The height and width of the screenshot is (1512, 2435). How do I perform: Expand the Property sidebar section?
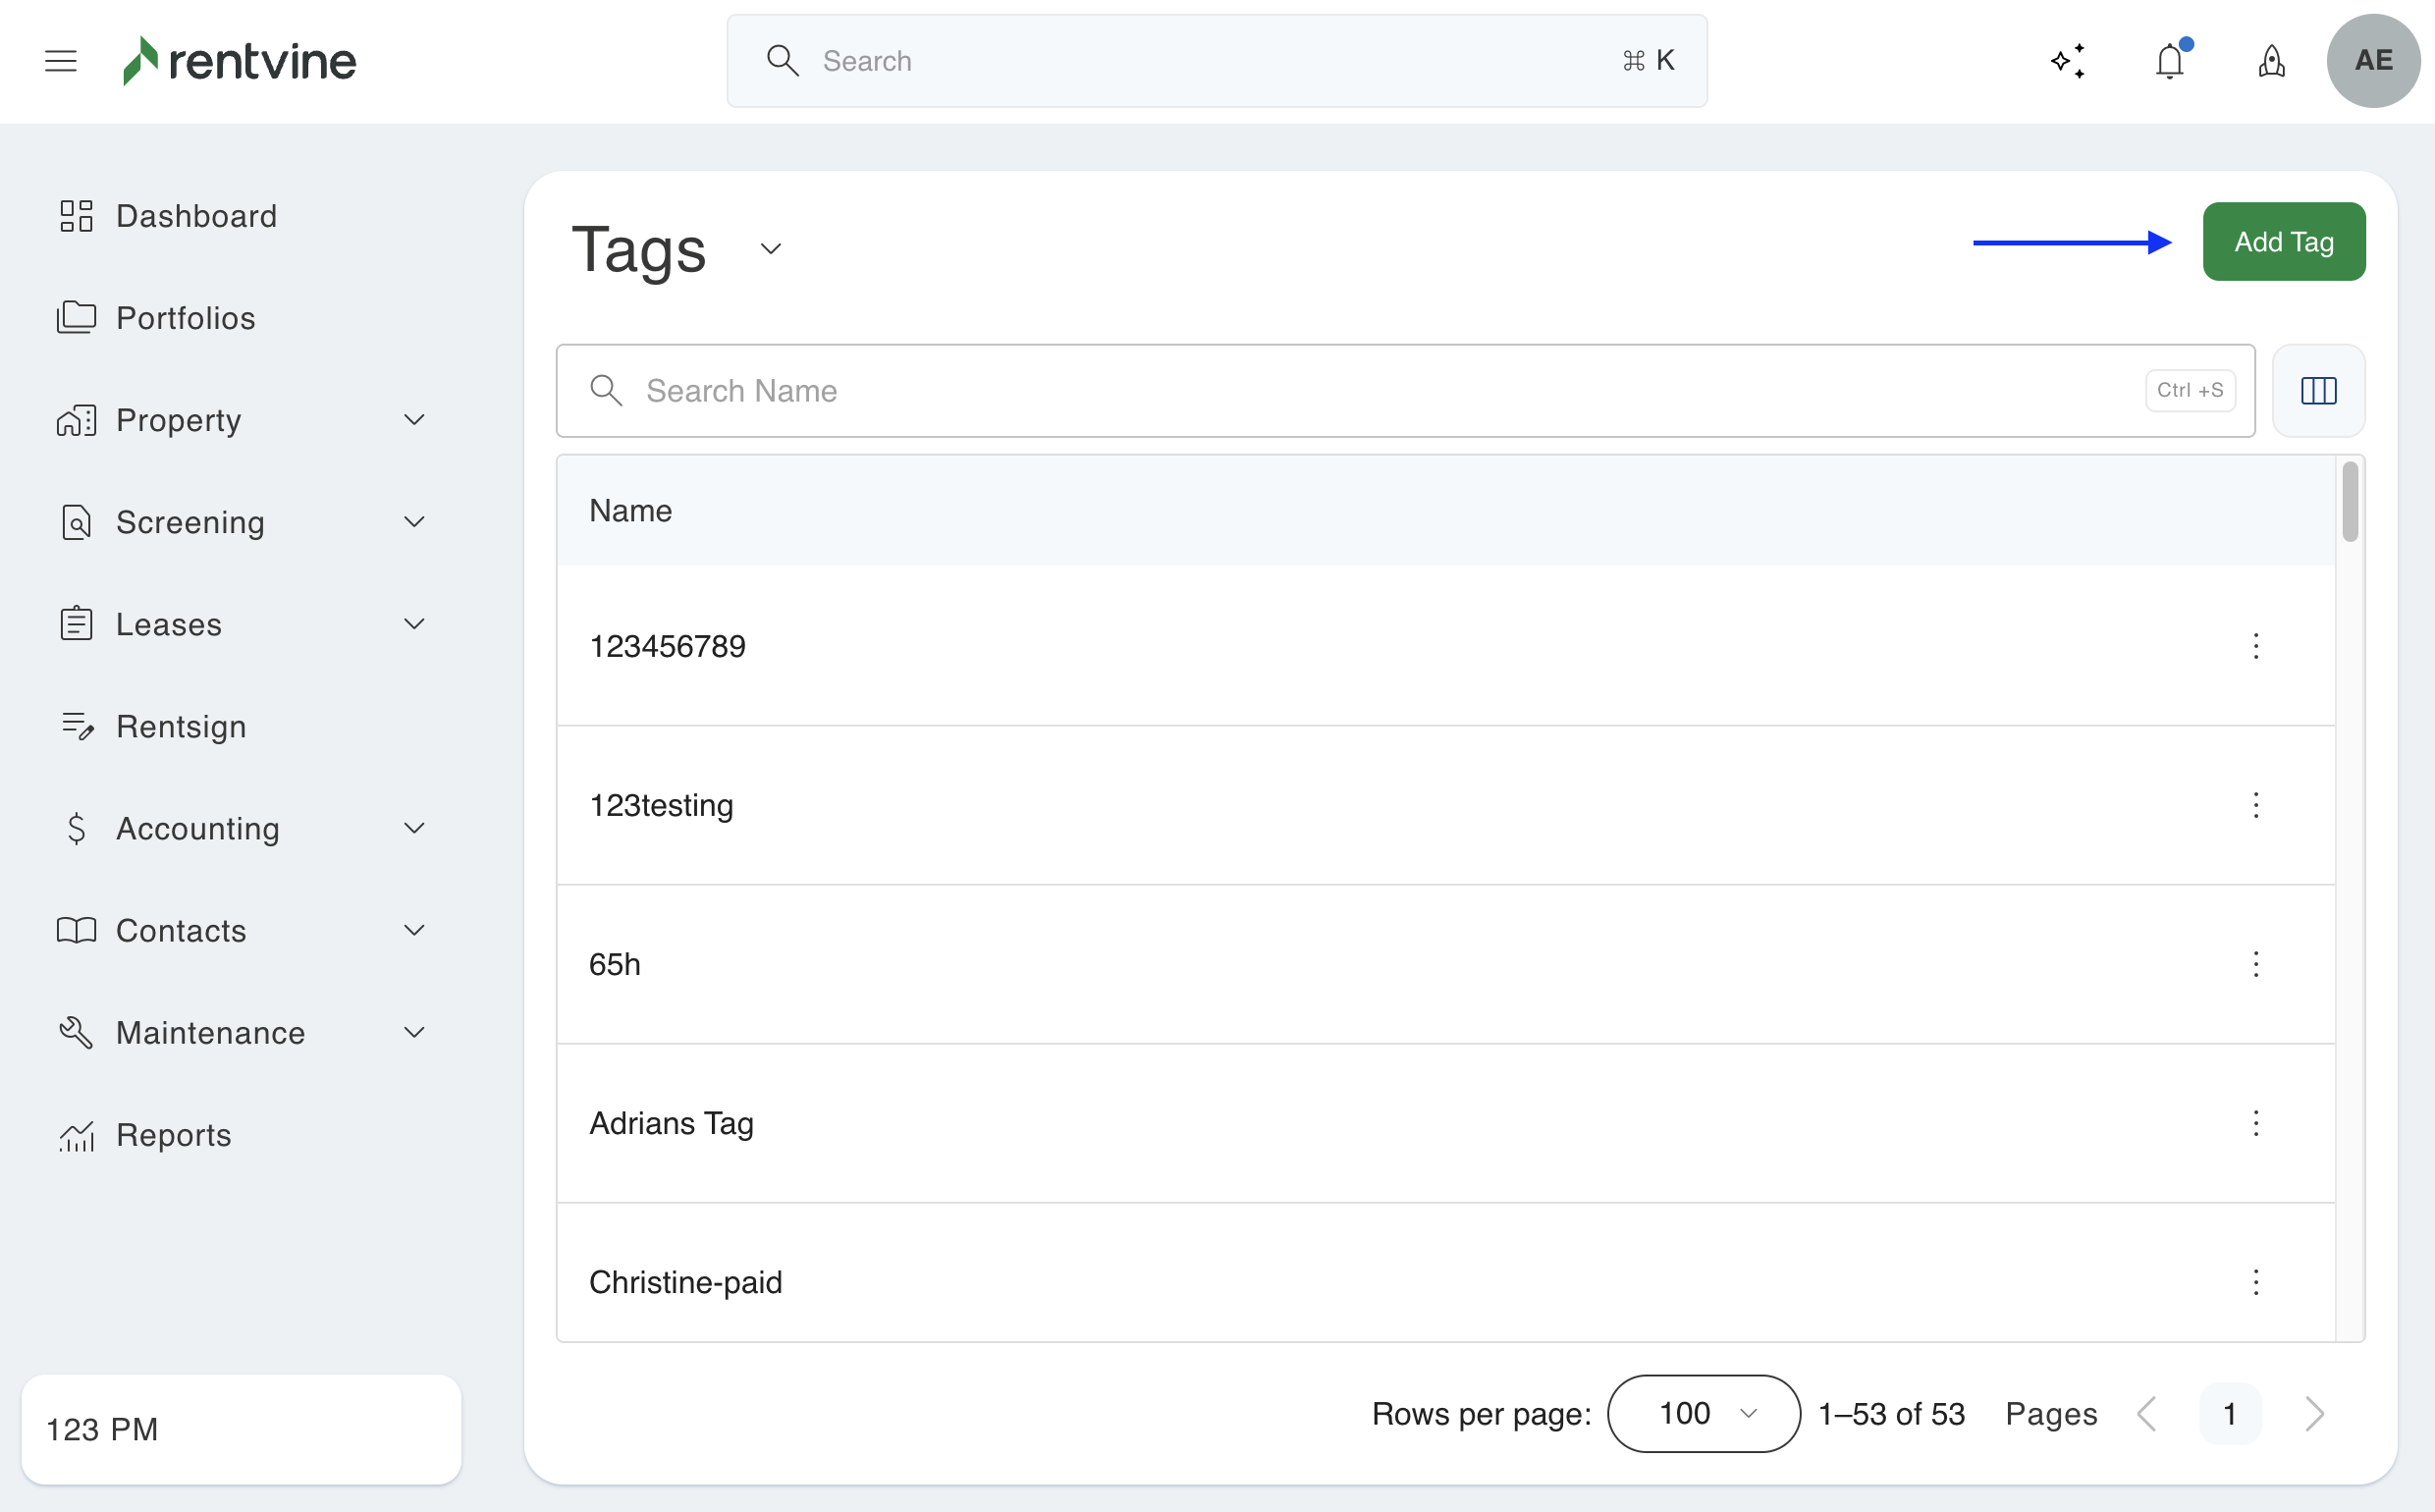pyautogui.click(x=414, y=420)
